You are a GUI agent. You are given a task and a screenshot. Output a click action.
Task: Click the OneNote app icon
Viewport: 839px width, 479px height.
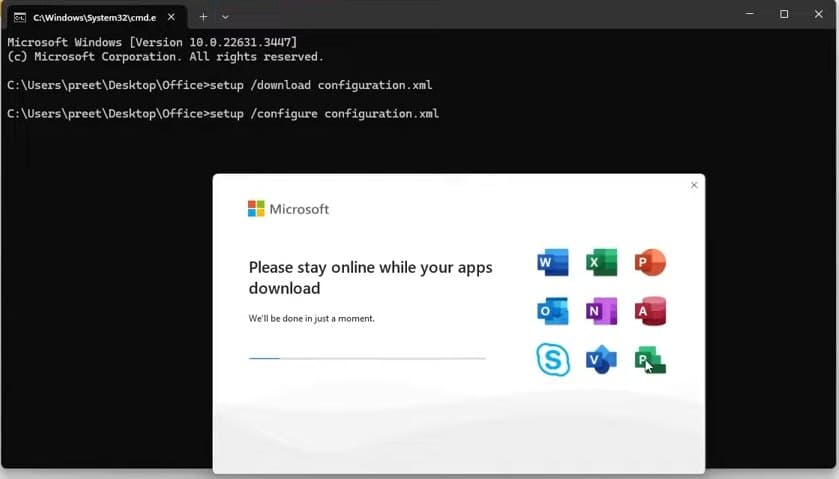coord(601,311)
